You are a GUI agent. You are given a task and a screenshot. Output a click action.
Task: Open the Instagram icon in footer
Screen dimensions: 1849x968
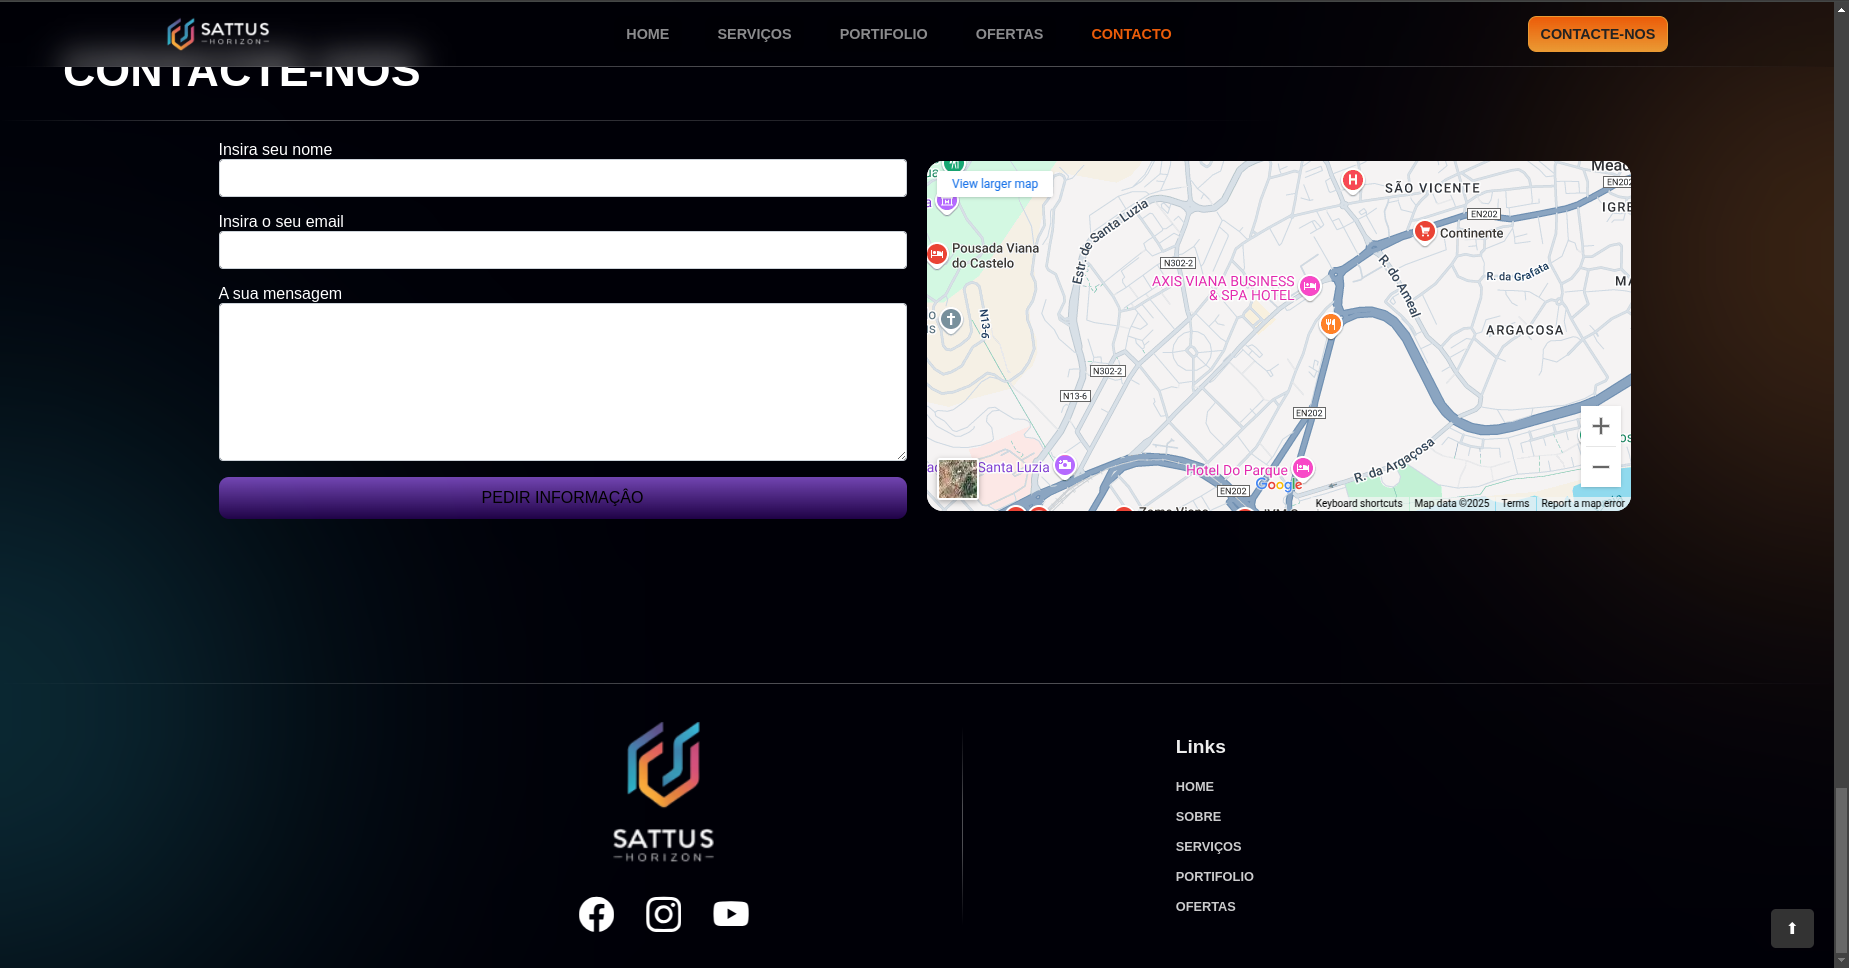tap(663, 914)
